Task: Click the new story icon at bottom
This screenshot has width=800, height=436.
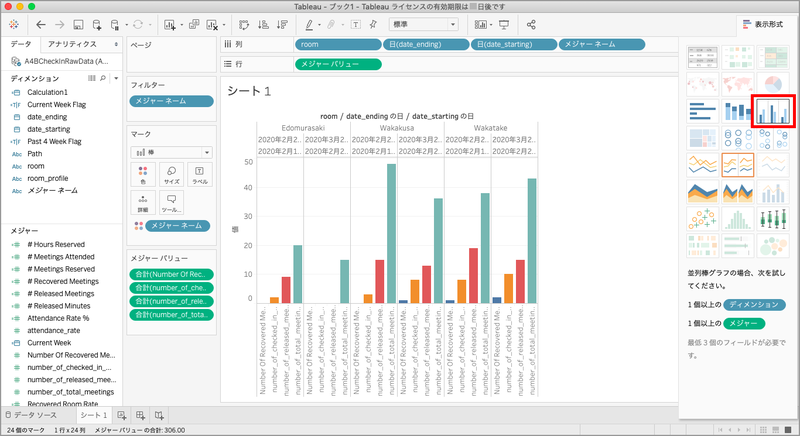Action: 159,415
